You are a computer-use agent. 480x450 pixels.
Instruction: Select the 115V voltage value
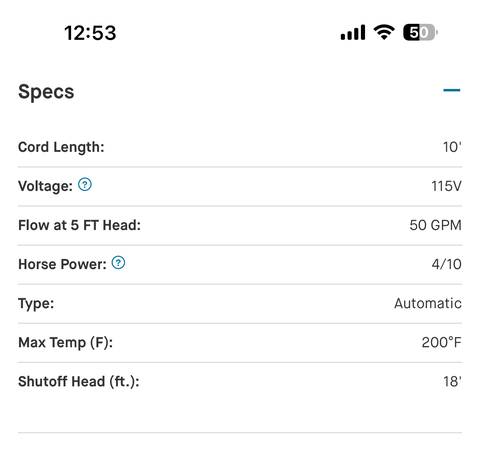tap(446, 186)
